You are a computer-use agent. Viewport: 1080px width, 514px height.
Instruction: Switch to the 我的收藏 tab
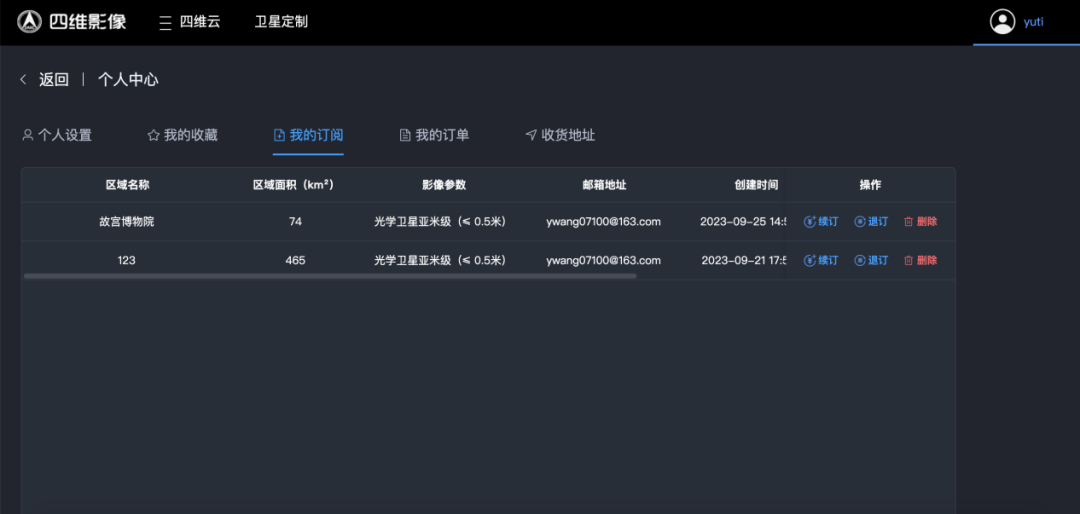[183, 135]
